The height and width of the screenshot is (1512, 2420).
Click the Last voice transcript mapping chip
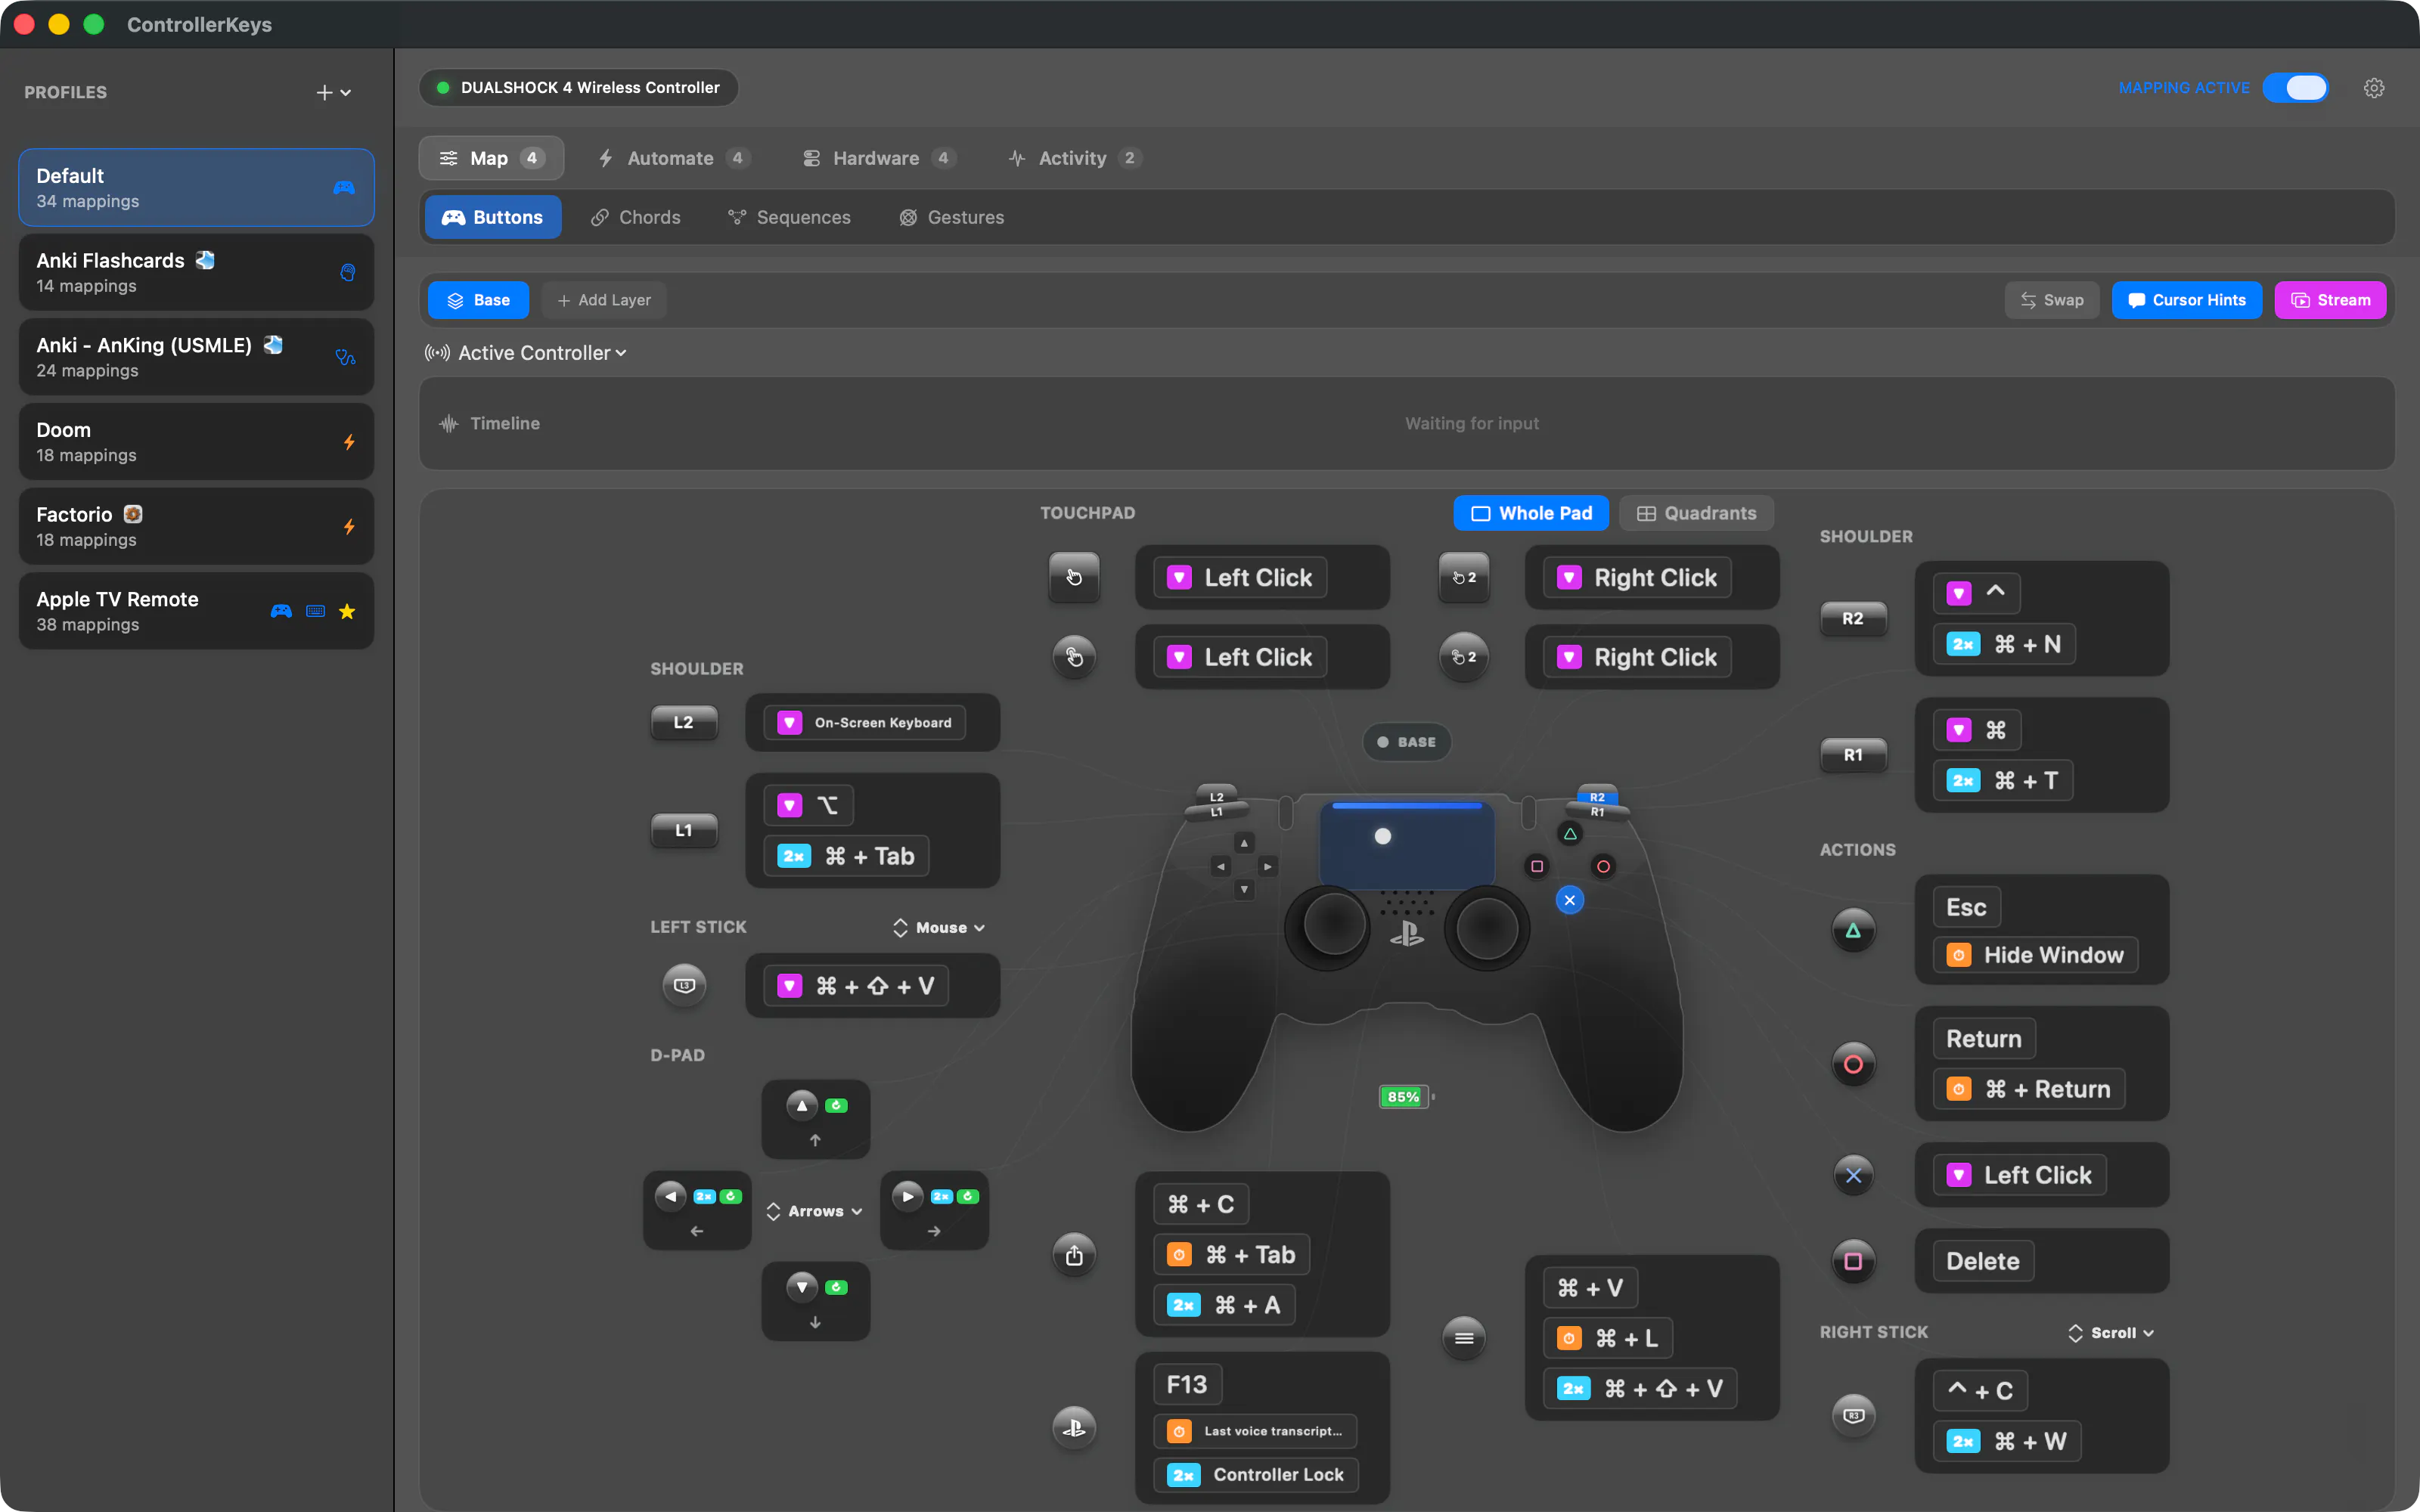(x=1255, y=1431)
